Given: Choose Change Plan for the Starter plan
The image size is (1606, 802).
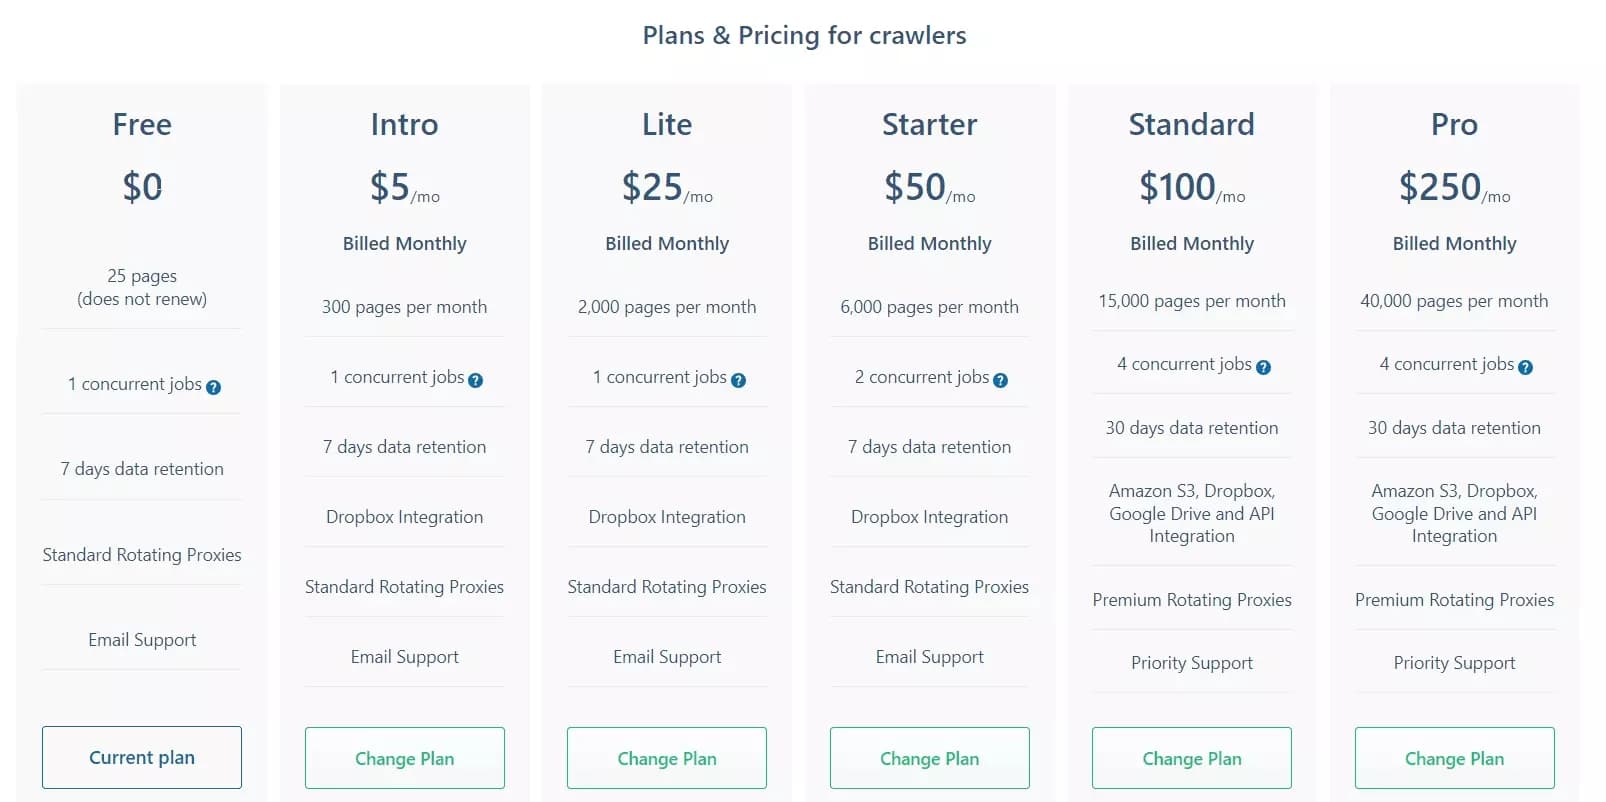Looking at the screenshot, I should [929, 758].
